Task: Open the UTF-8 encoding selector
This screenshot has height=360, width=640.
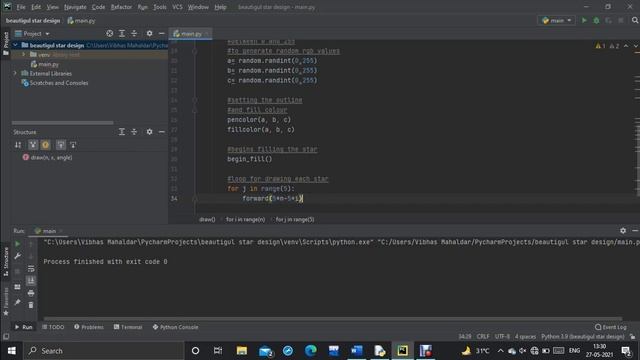Action: [502, 337]
